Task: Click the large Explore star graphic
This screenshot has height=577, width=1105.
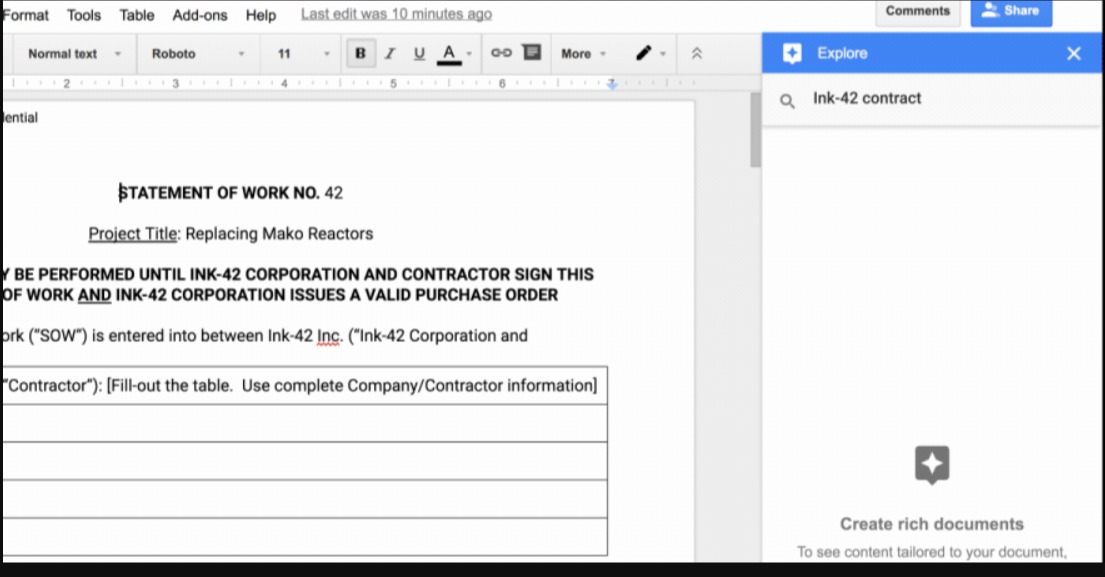Action: pos(932,465)
